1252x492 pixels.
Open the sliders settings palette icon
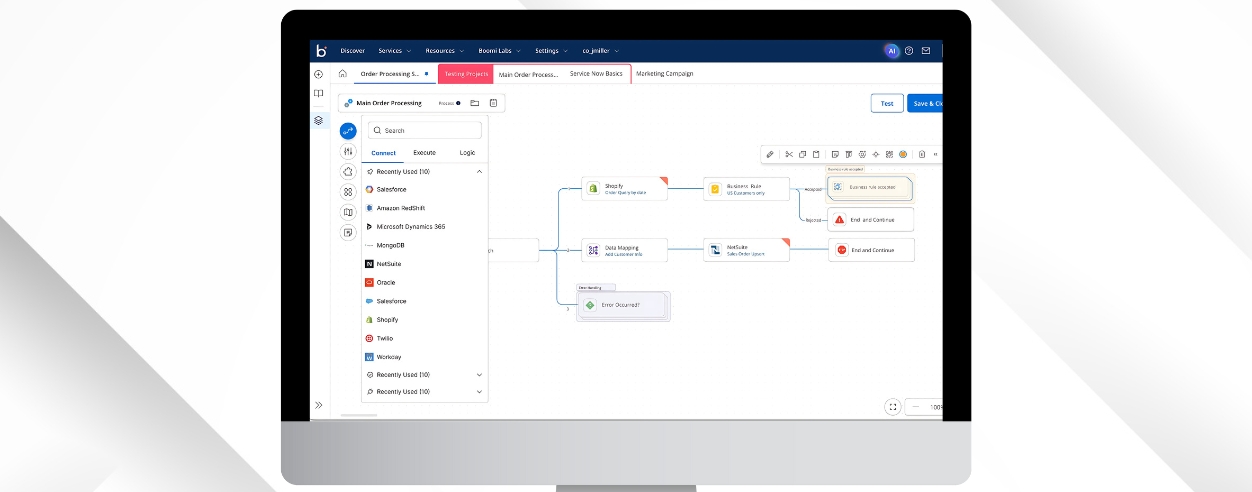coord(348,151)
